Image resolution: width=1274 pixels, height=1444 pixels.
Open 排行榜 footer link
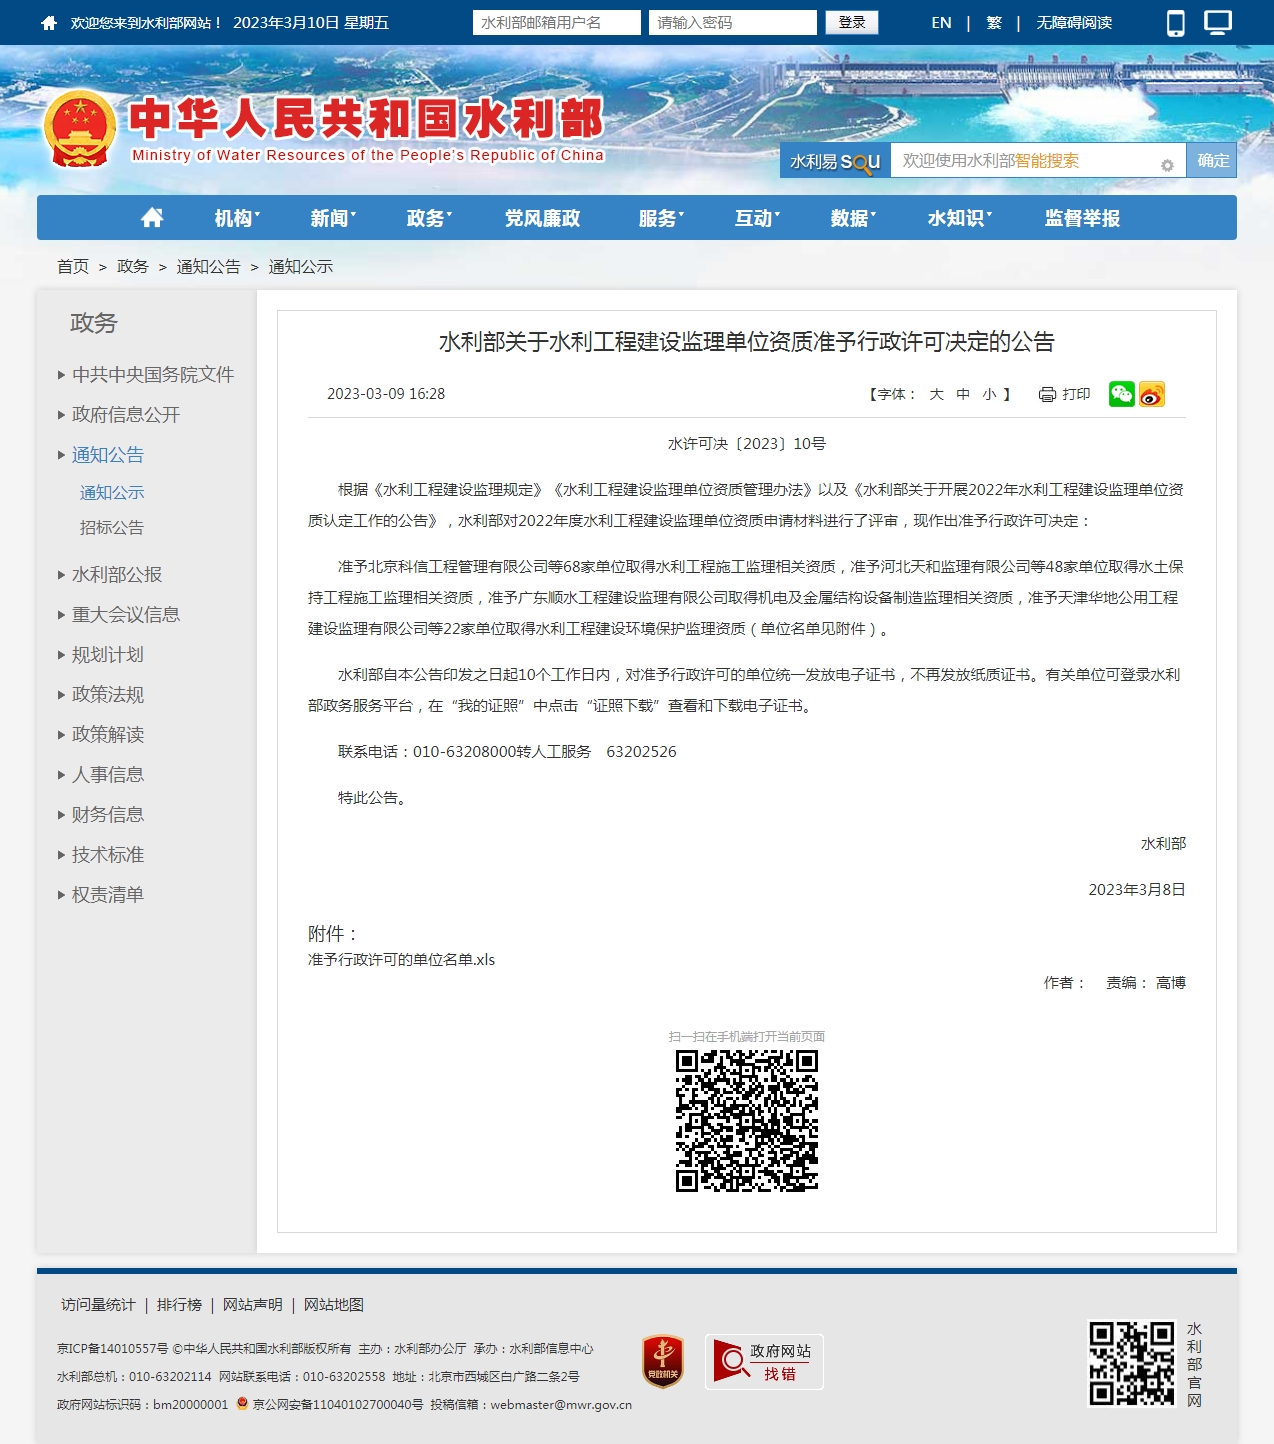click(x=180, y=1305)
